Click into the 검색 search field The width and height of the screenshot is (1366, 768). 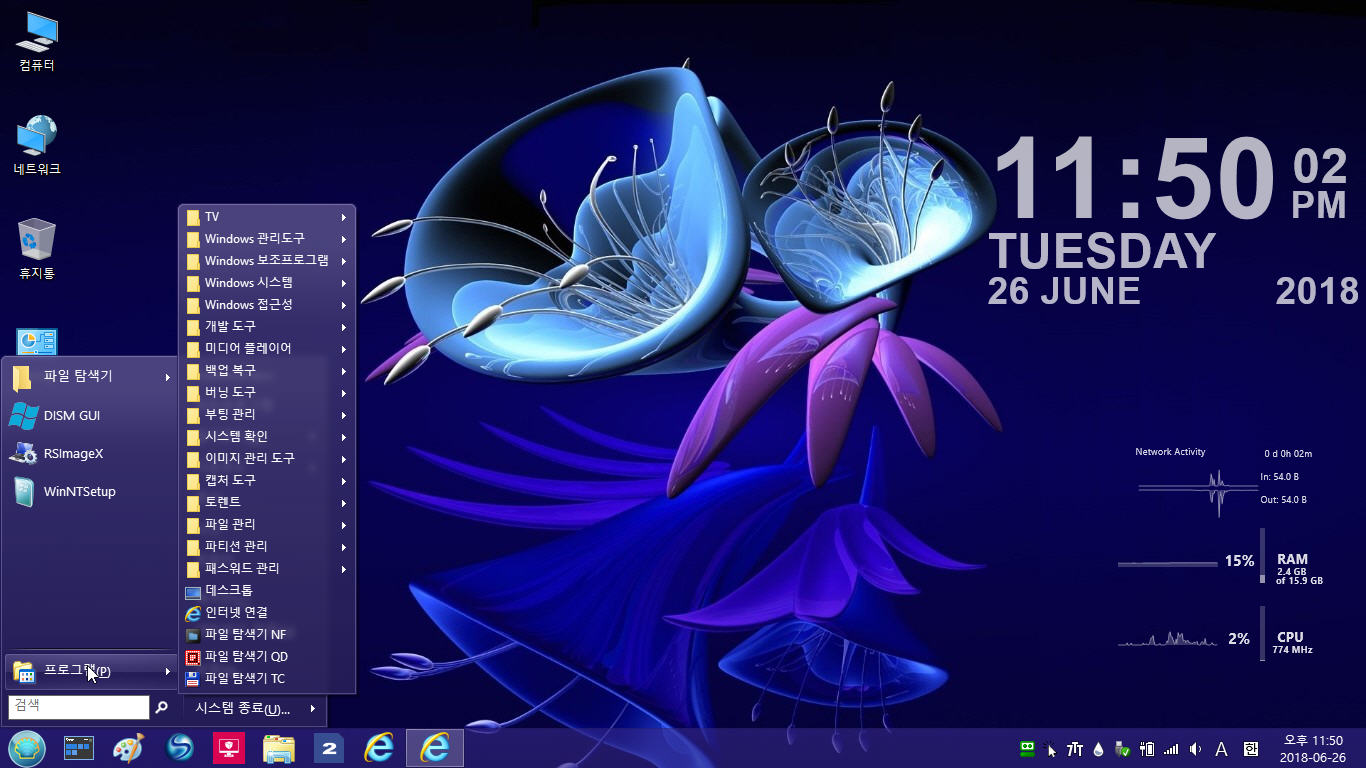79,707
